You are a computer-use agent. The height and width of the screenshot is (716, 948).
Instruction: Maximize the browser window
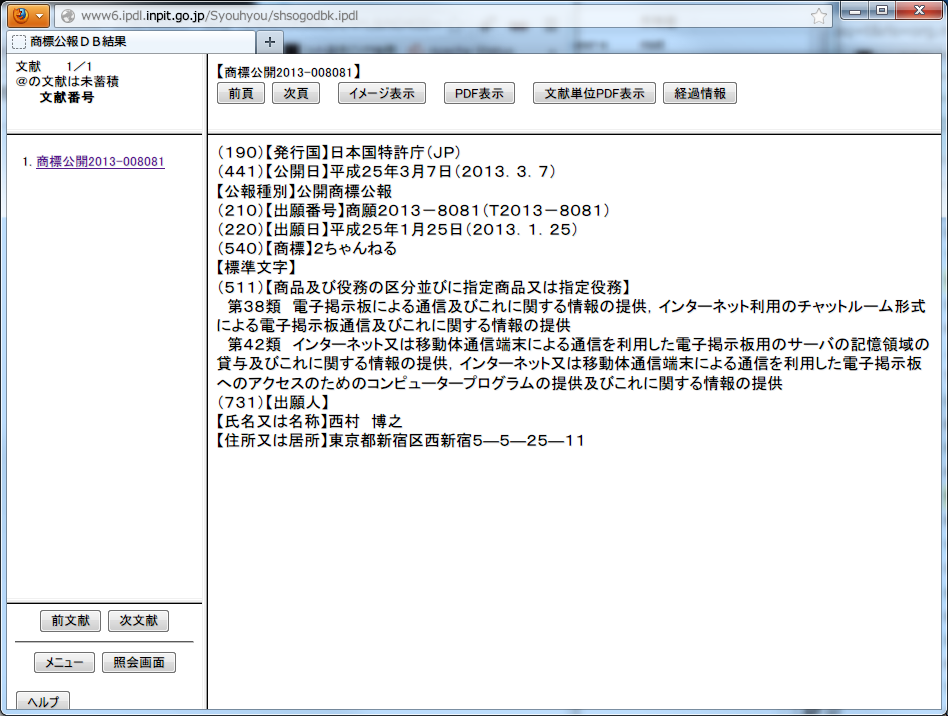click(x=882, y=10)
